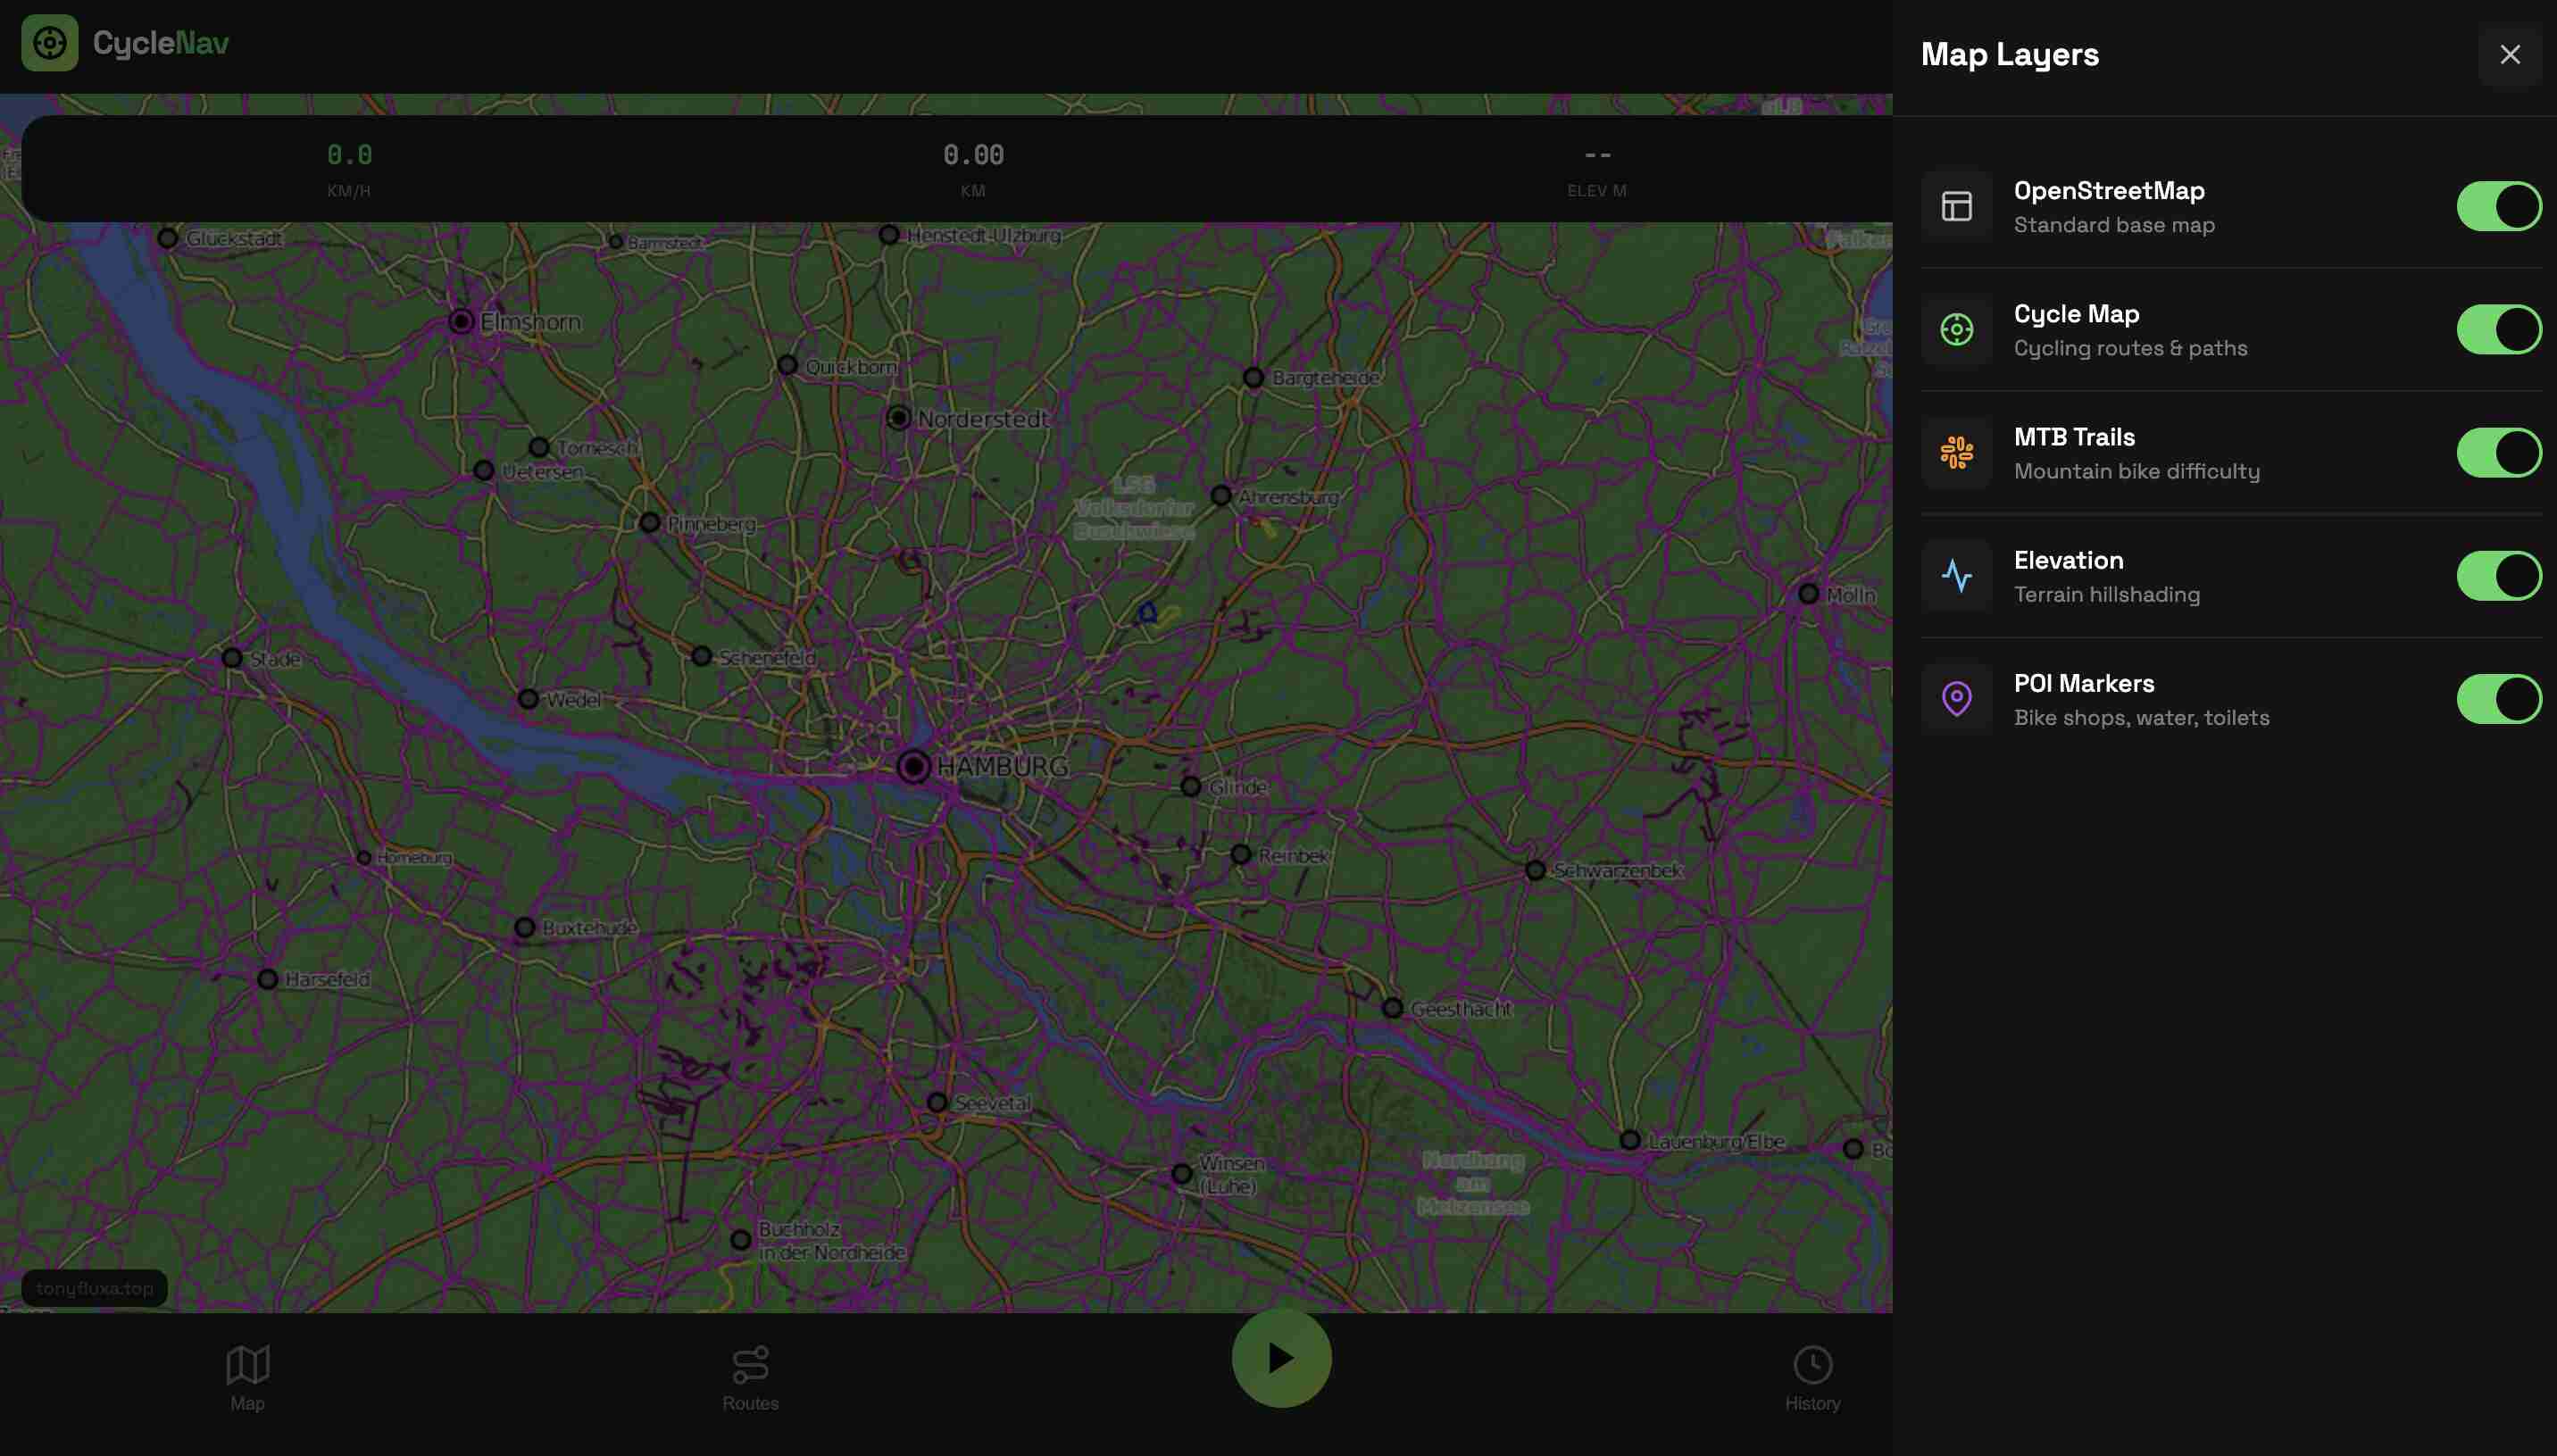Turn off the MTB Trails toggle
Image resolution: width=2557 pixels, height=1456 pixels.
point(2498,452)
